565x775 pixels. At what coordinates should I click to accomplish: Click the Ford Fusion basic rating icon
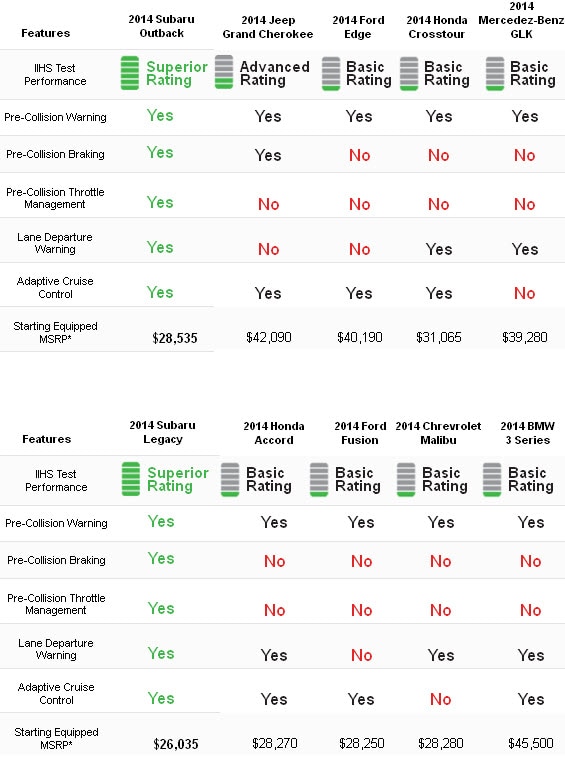[319, 479]
